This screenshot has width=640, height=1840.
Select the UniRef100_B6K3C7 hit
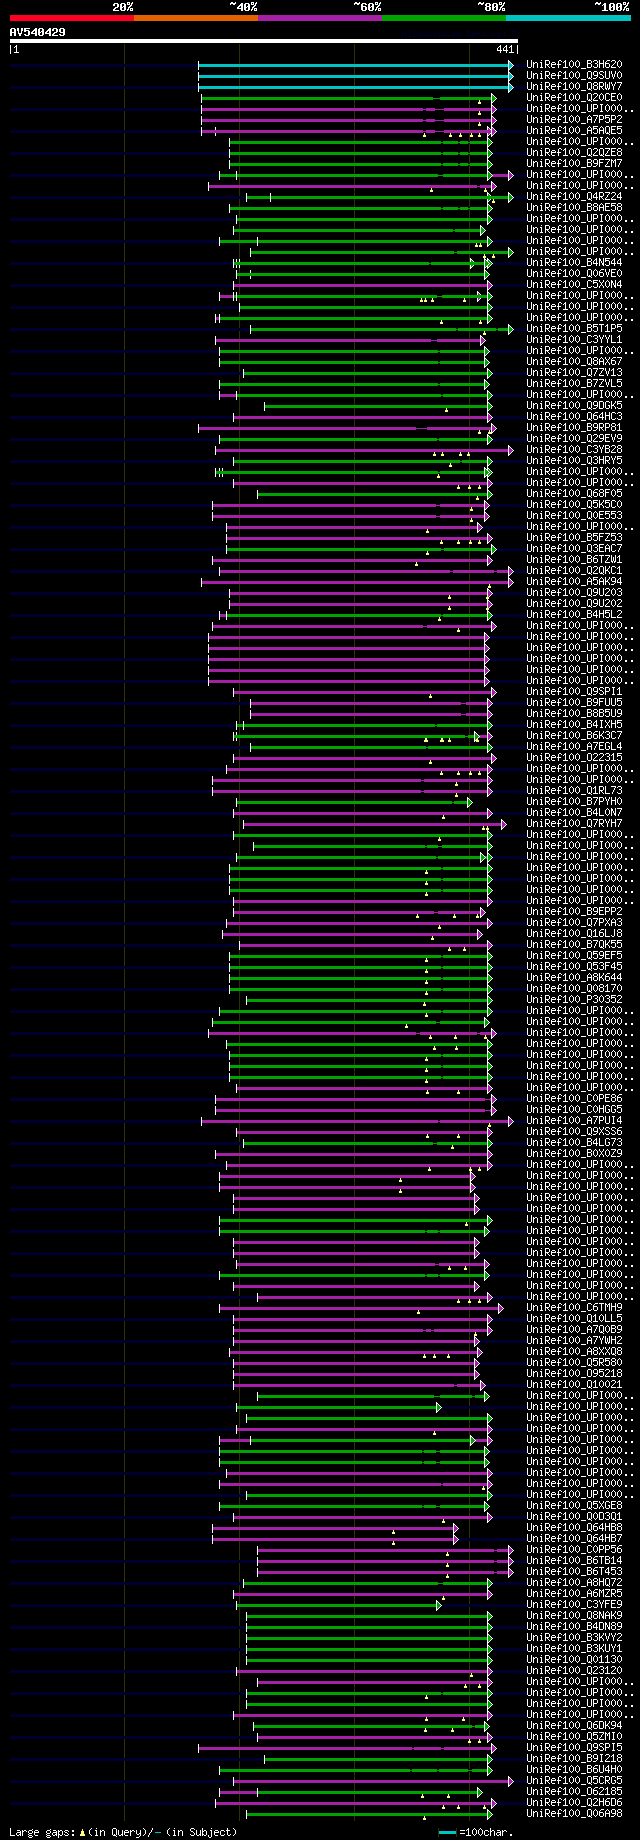(574, 736)
